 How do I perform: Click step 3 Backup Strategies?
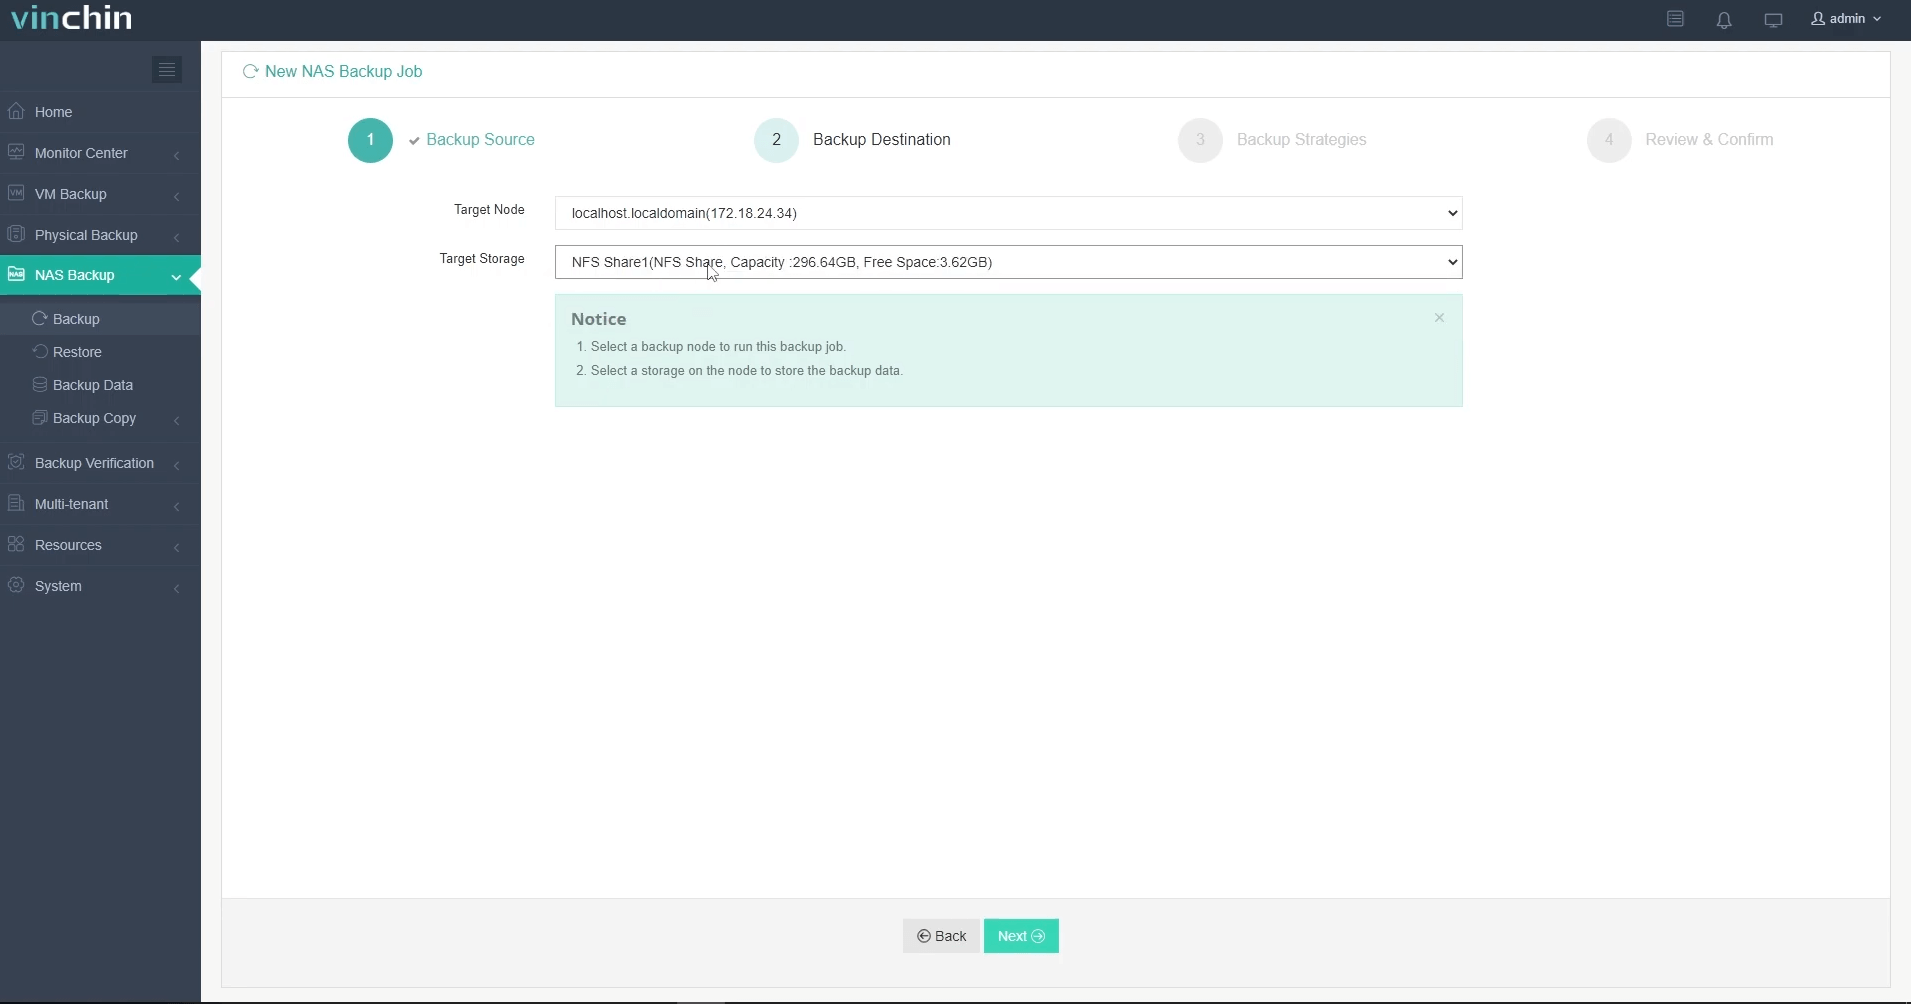(x=1272, y=140)
